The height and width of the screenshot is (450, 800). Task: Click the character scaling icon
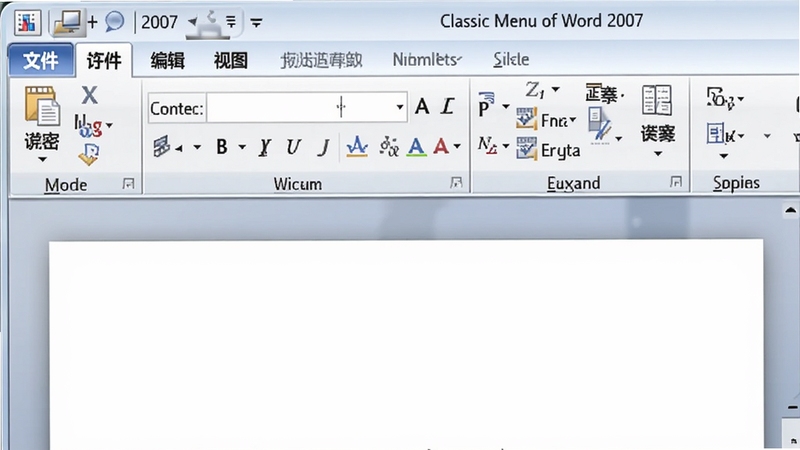389,147
